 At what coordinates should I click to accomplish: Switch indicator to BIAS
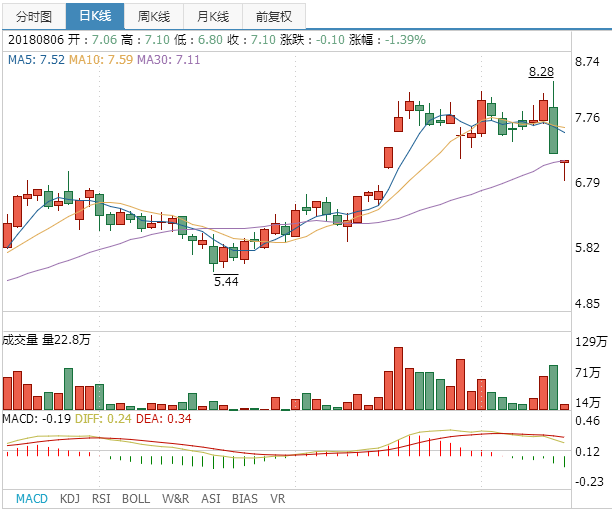[245, 499]
